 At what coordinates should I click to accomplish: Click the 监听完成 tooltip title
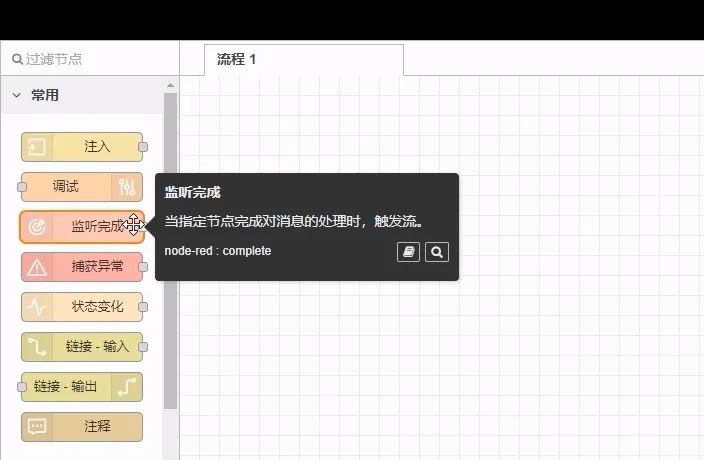pos(193,193)
